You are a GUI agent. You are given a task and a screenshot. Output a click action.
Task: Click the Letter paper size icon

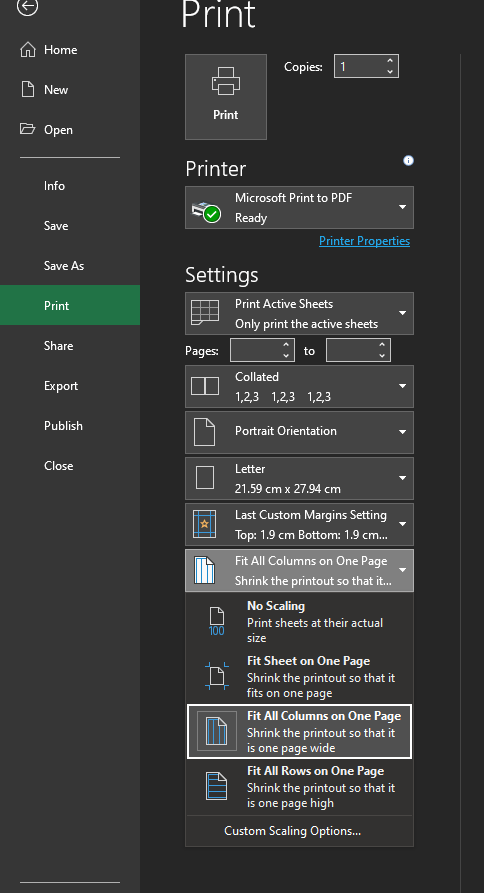[x=204, y=478]
